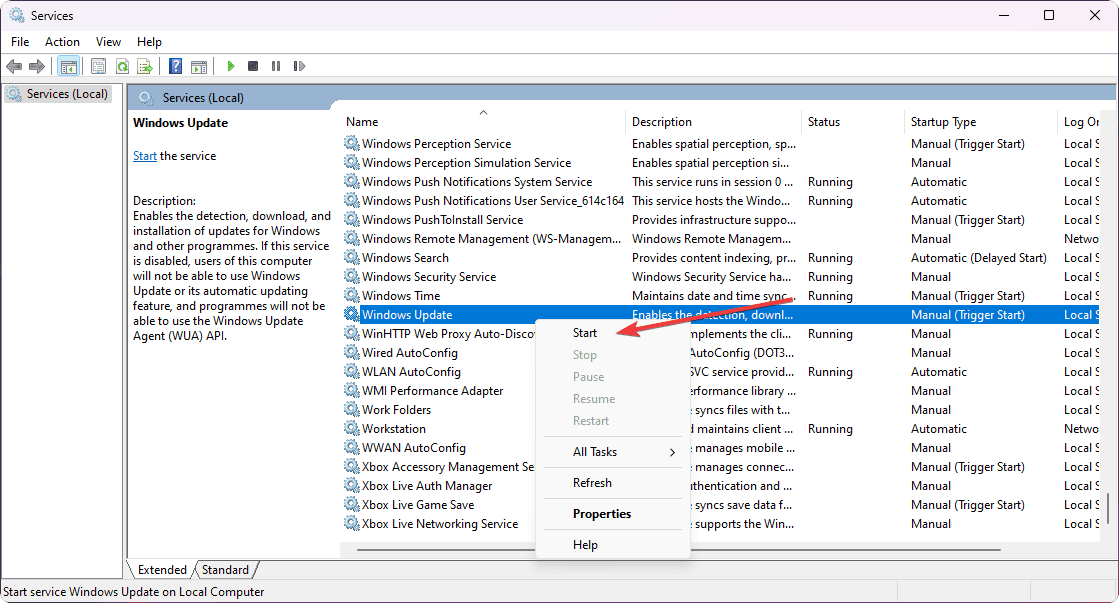Click the Startup Type column header

coord(942,121)
